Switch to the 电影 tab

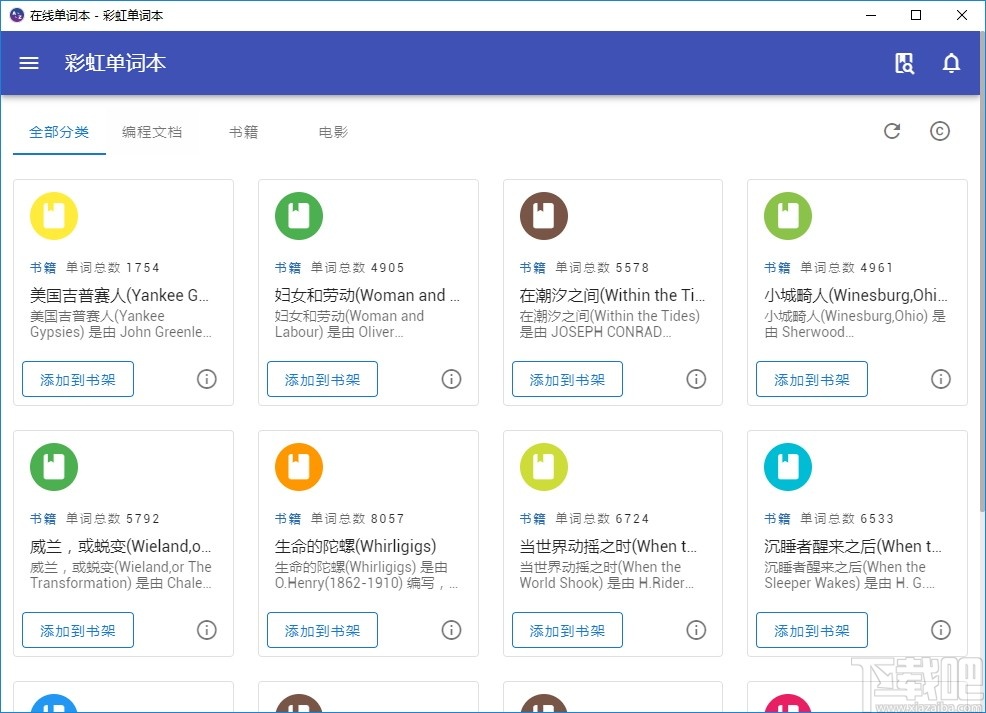click(333, 131)
